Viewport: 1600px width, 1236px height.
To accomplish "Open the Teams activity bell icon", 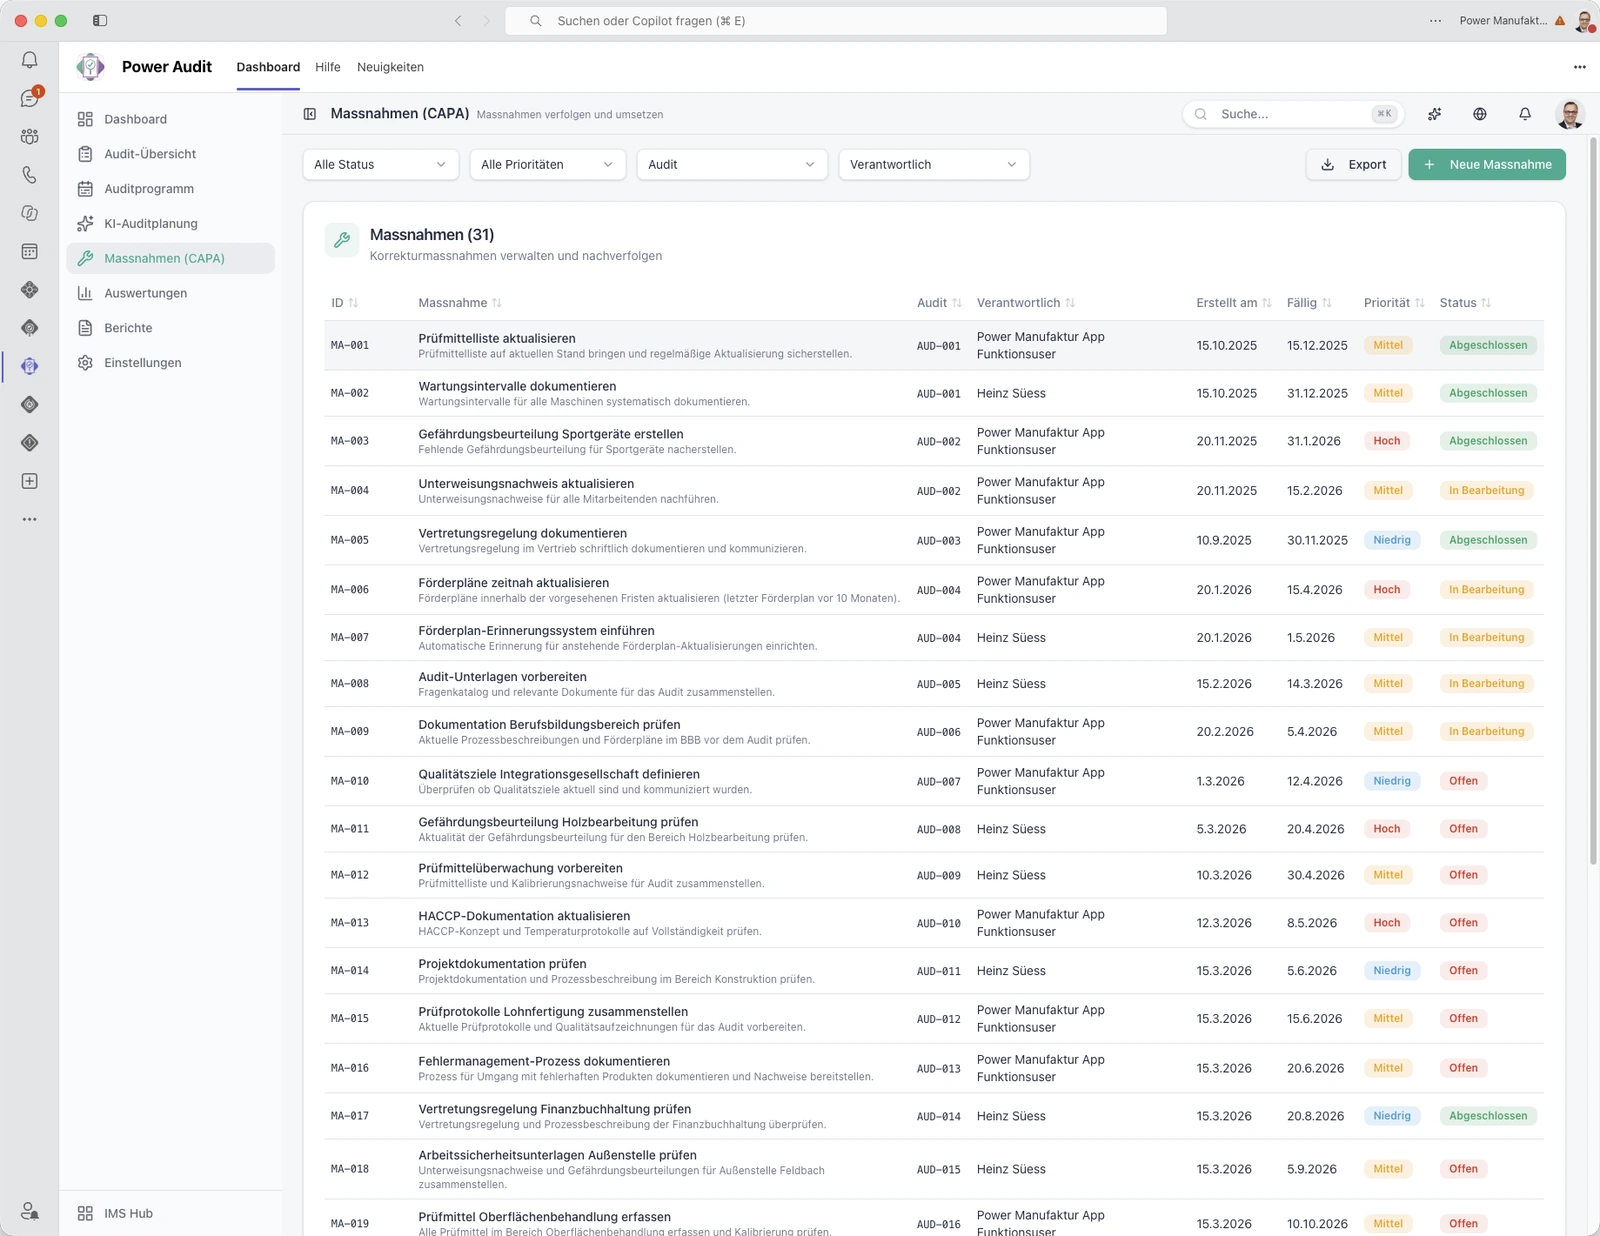I will coord(30,60).
